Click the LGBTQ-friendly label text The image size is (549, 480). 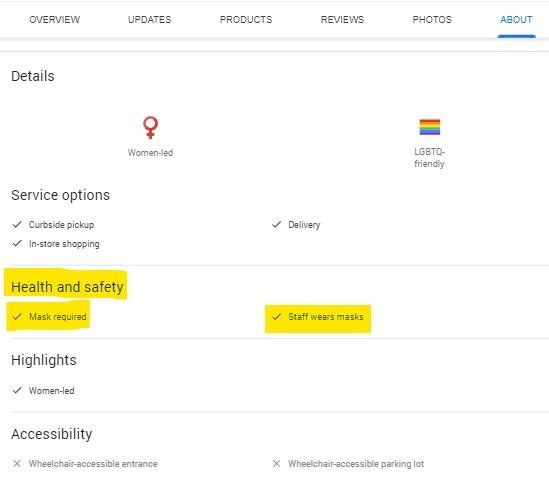coord(429,158)
